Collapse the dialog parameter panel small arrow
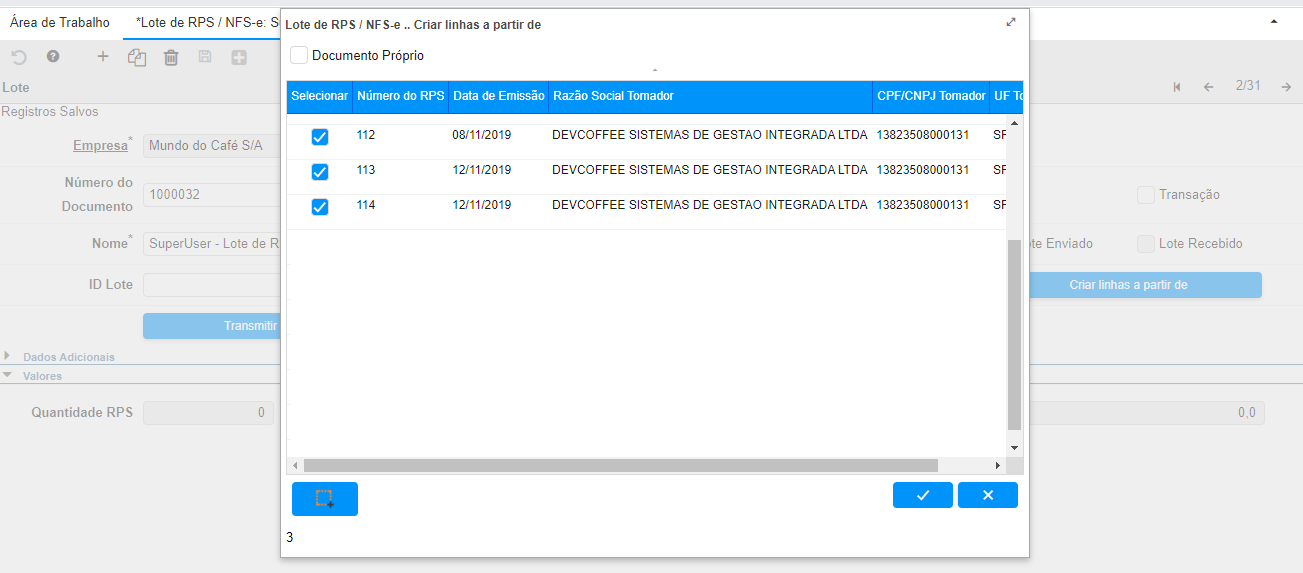The width and height of the screenshot is (1303, 573). click(655, 71)
